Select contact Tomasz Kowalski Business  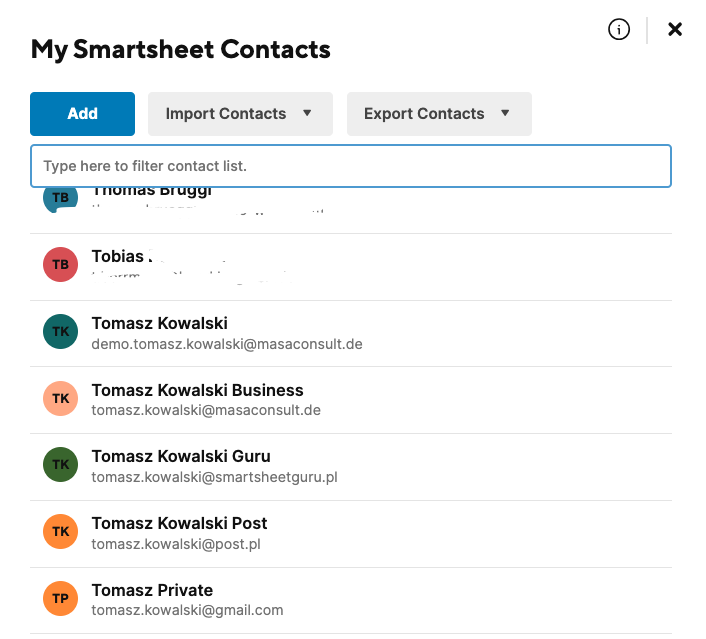coord(198,390)
